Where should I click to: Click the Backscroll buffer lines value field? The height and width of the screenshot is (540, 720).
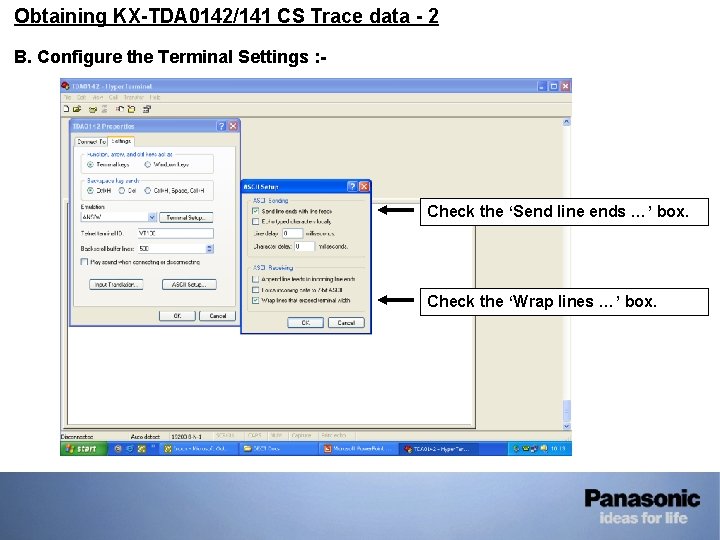171,248
